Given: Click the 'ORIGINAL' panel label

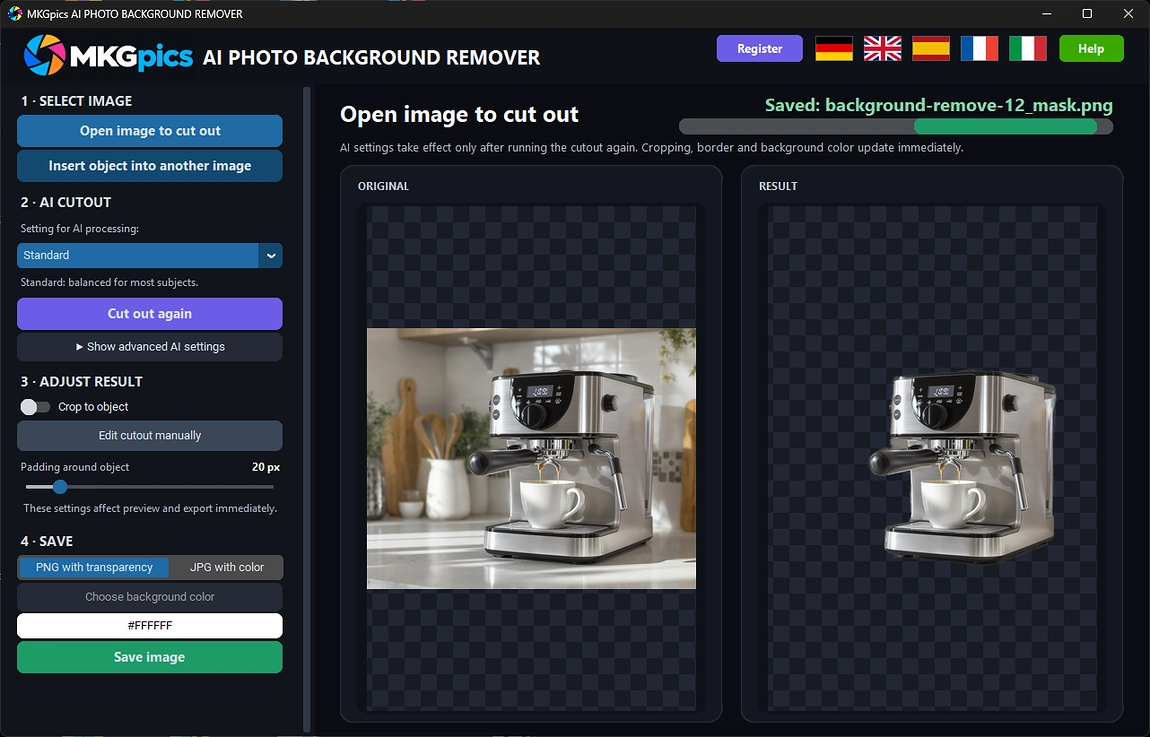Looking at the screenshot, I should (384, 186).
